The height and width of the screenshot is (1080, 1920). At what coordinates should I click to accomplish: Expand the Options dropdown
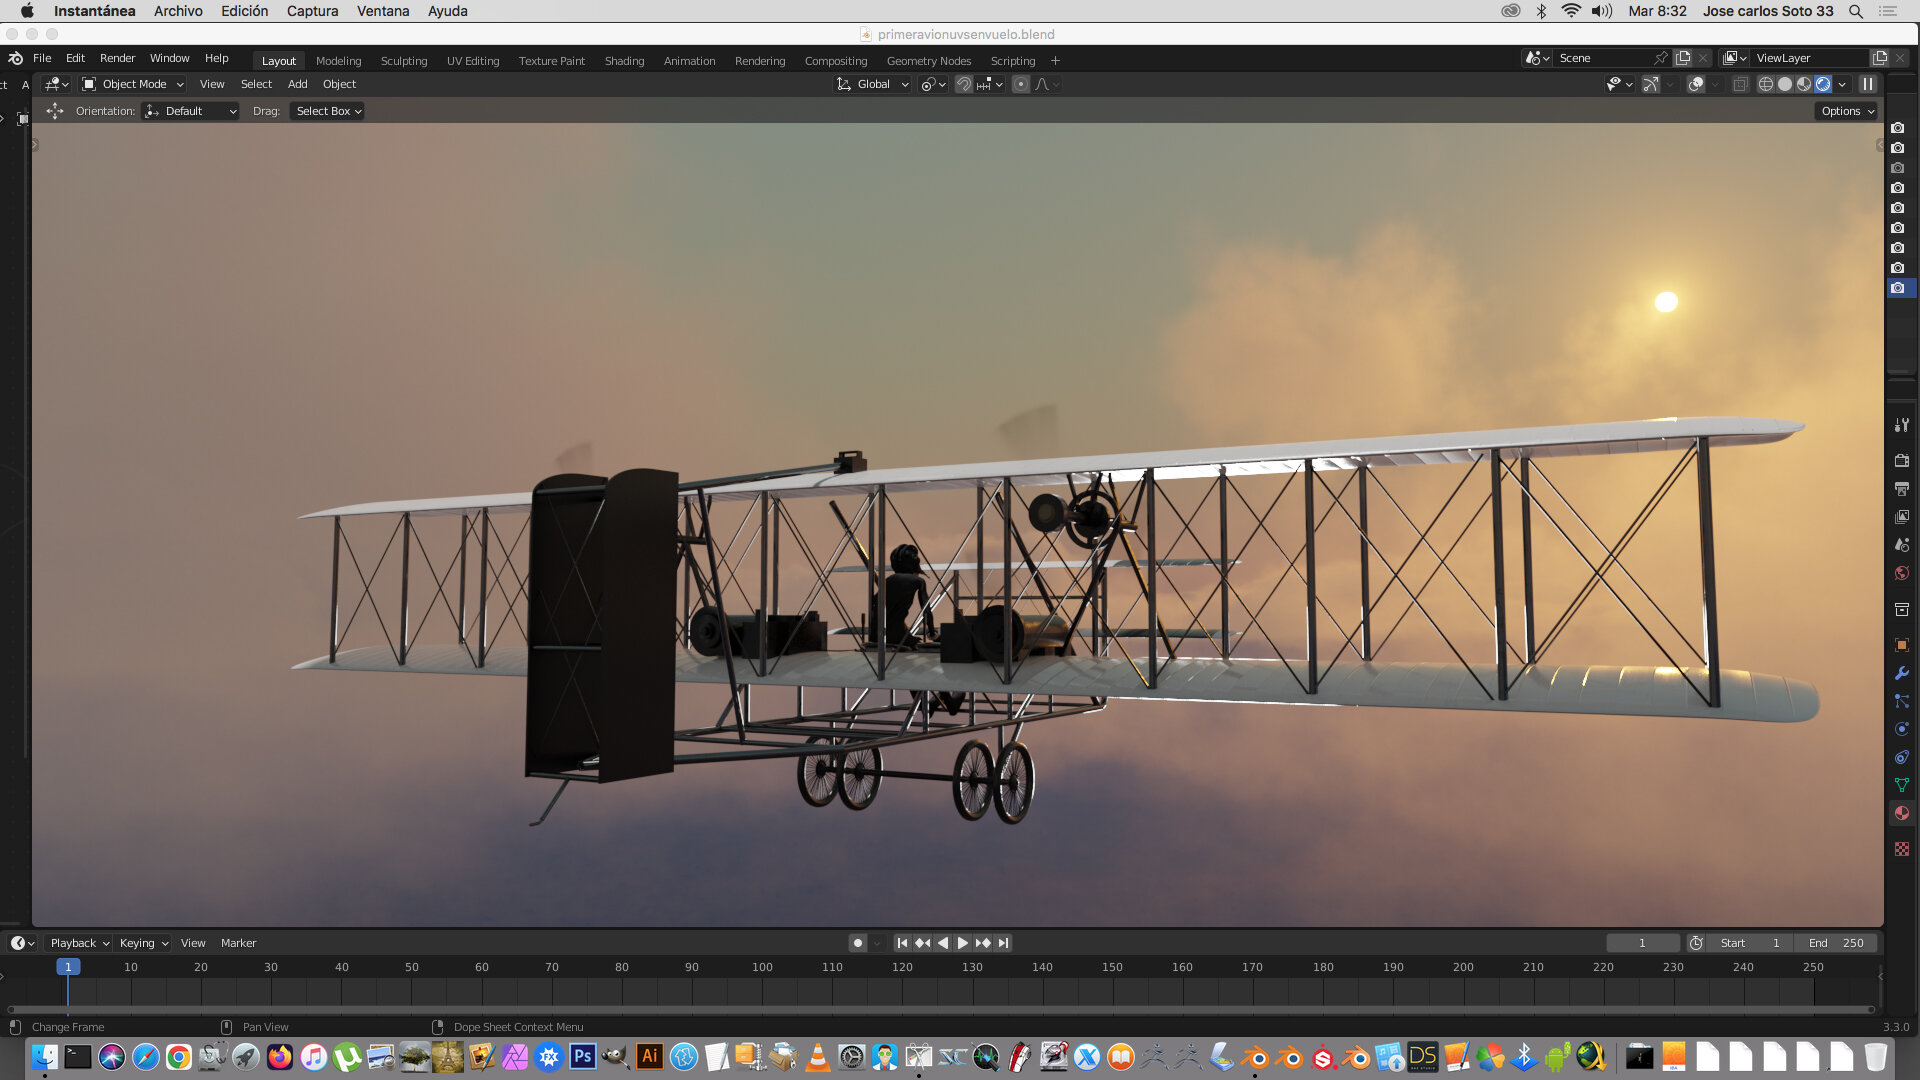pos(1846,111)
